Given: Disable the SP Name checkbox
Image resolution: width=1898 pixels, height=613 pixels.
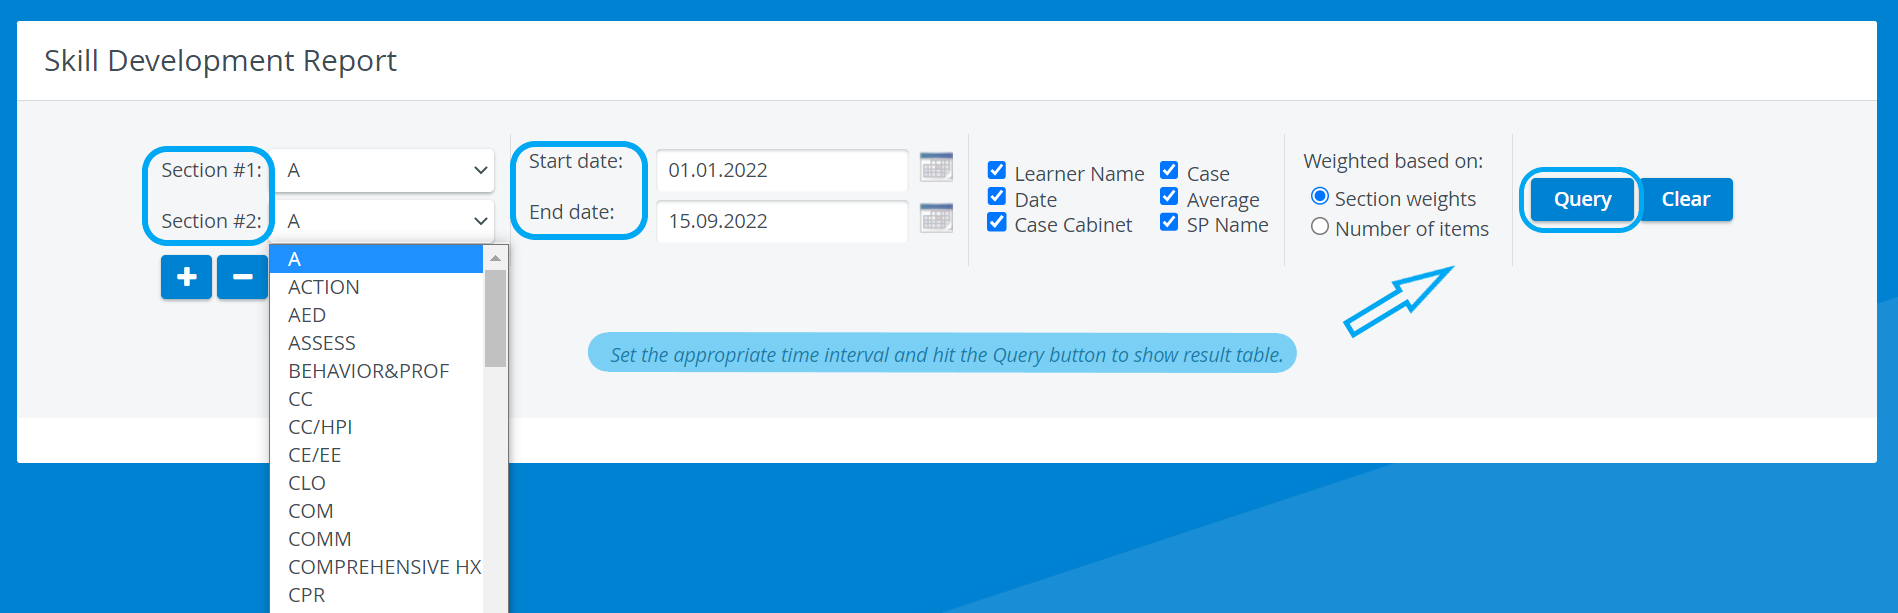Looking at the screenshot, I should tap(1169, 222).
